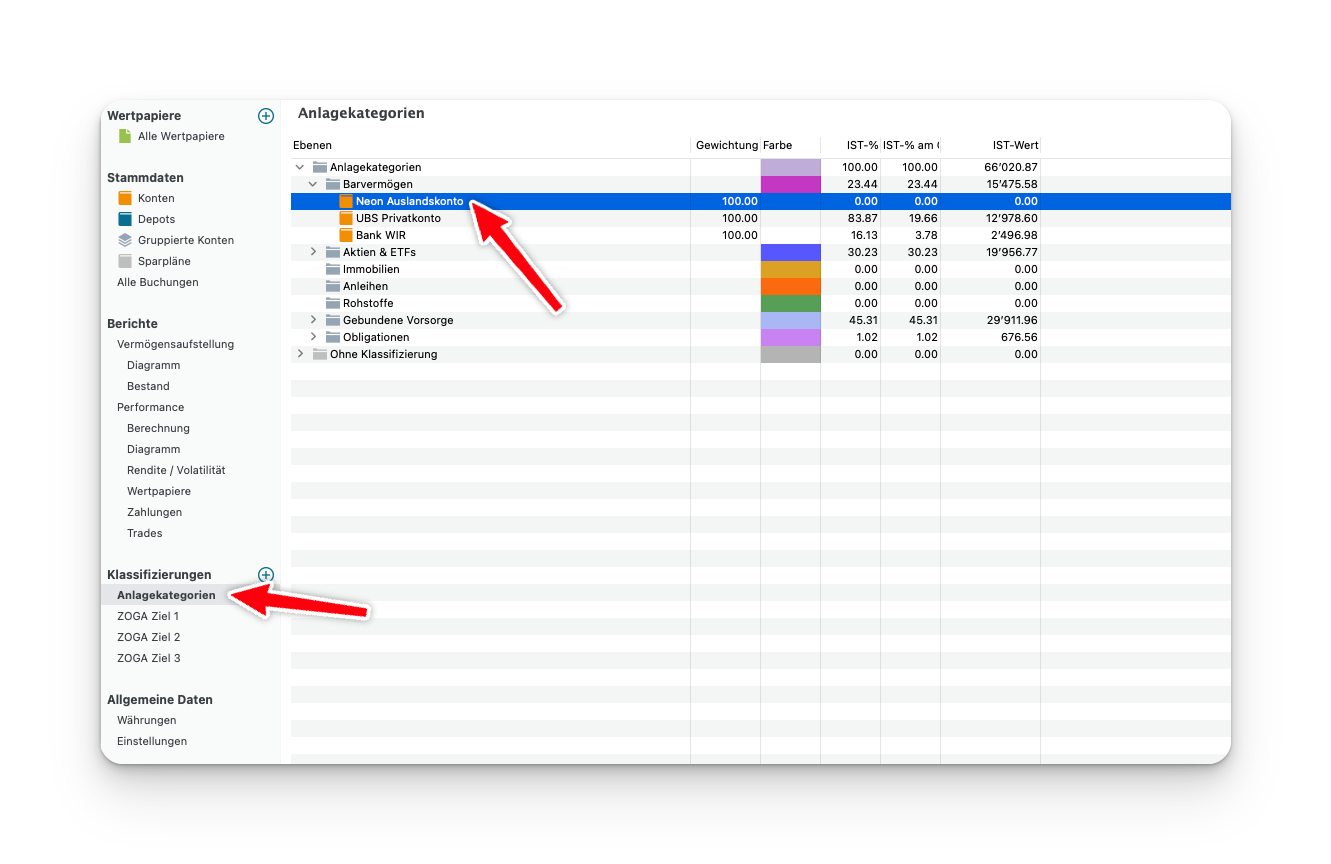Click the plus icon next to Wertpapiere
This screenshot has height=864, width=1331.
tap(266, 116)
